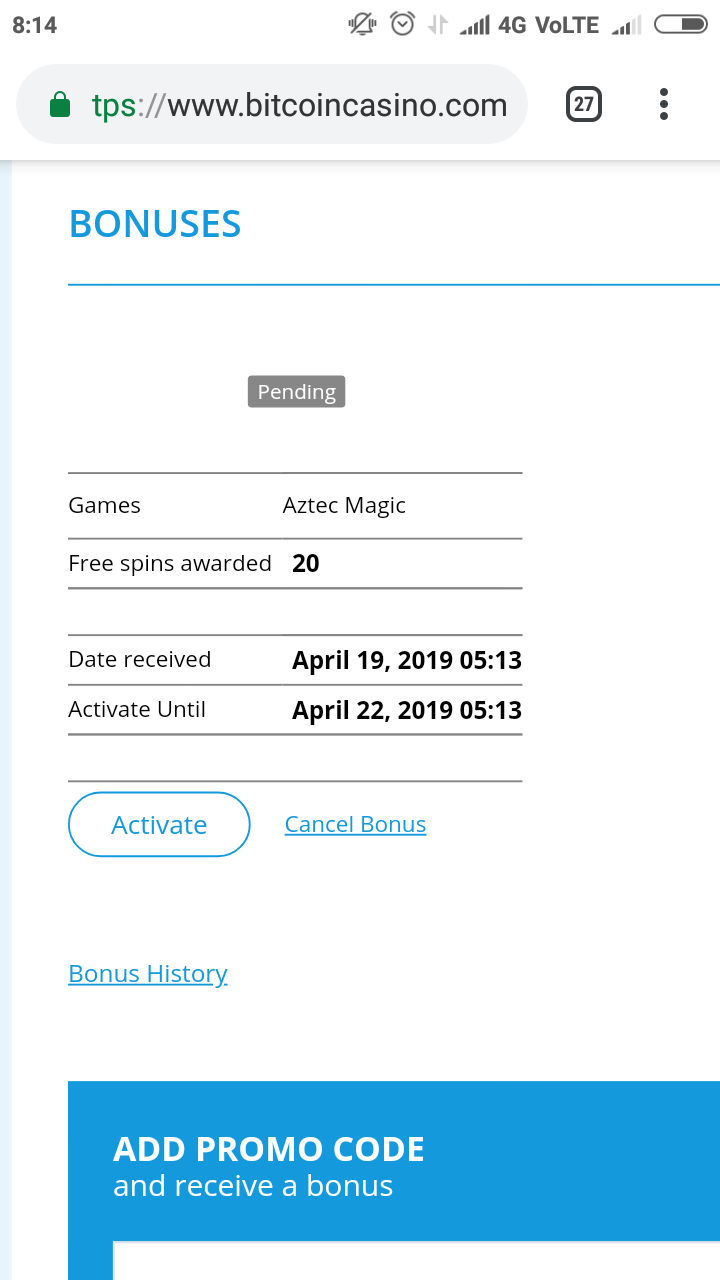Click the Cancel Bonus link

click(355, 825)
